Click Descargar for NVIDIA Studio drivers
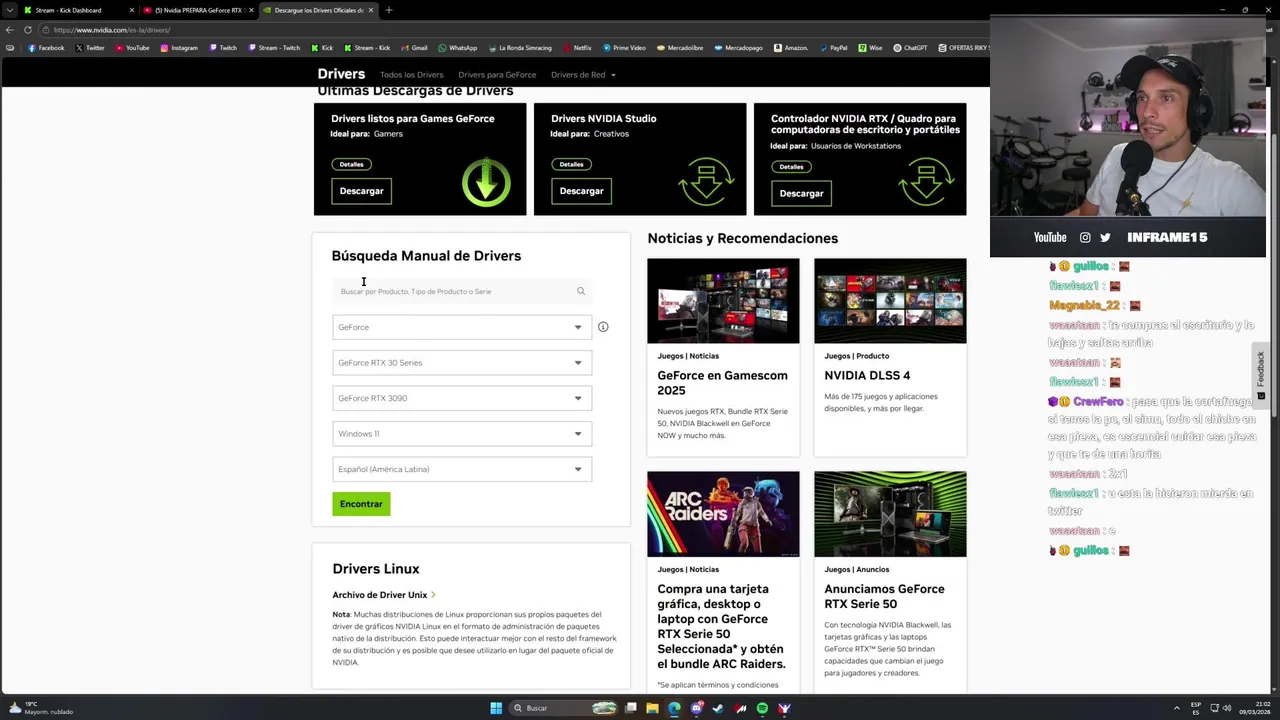 coord(581,191)
